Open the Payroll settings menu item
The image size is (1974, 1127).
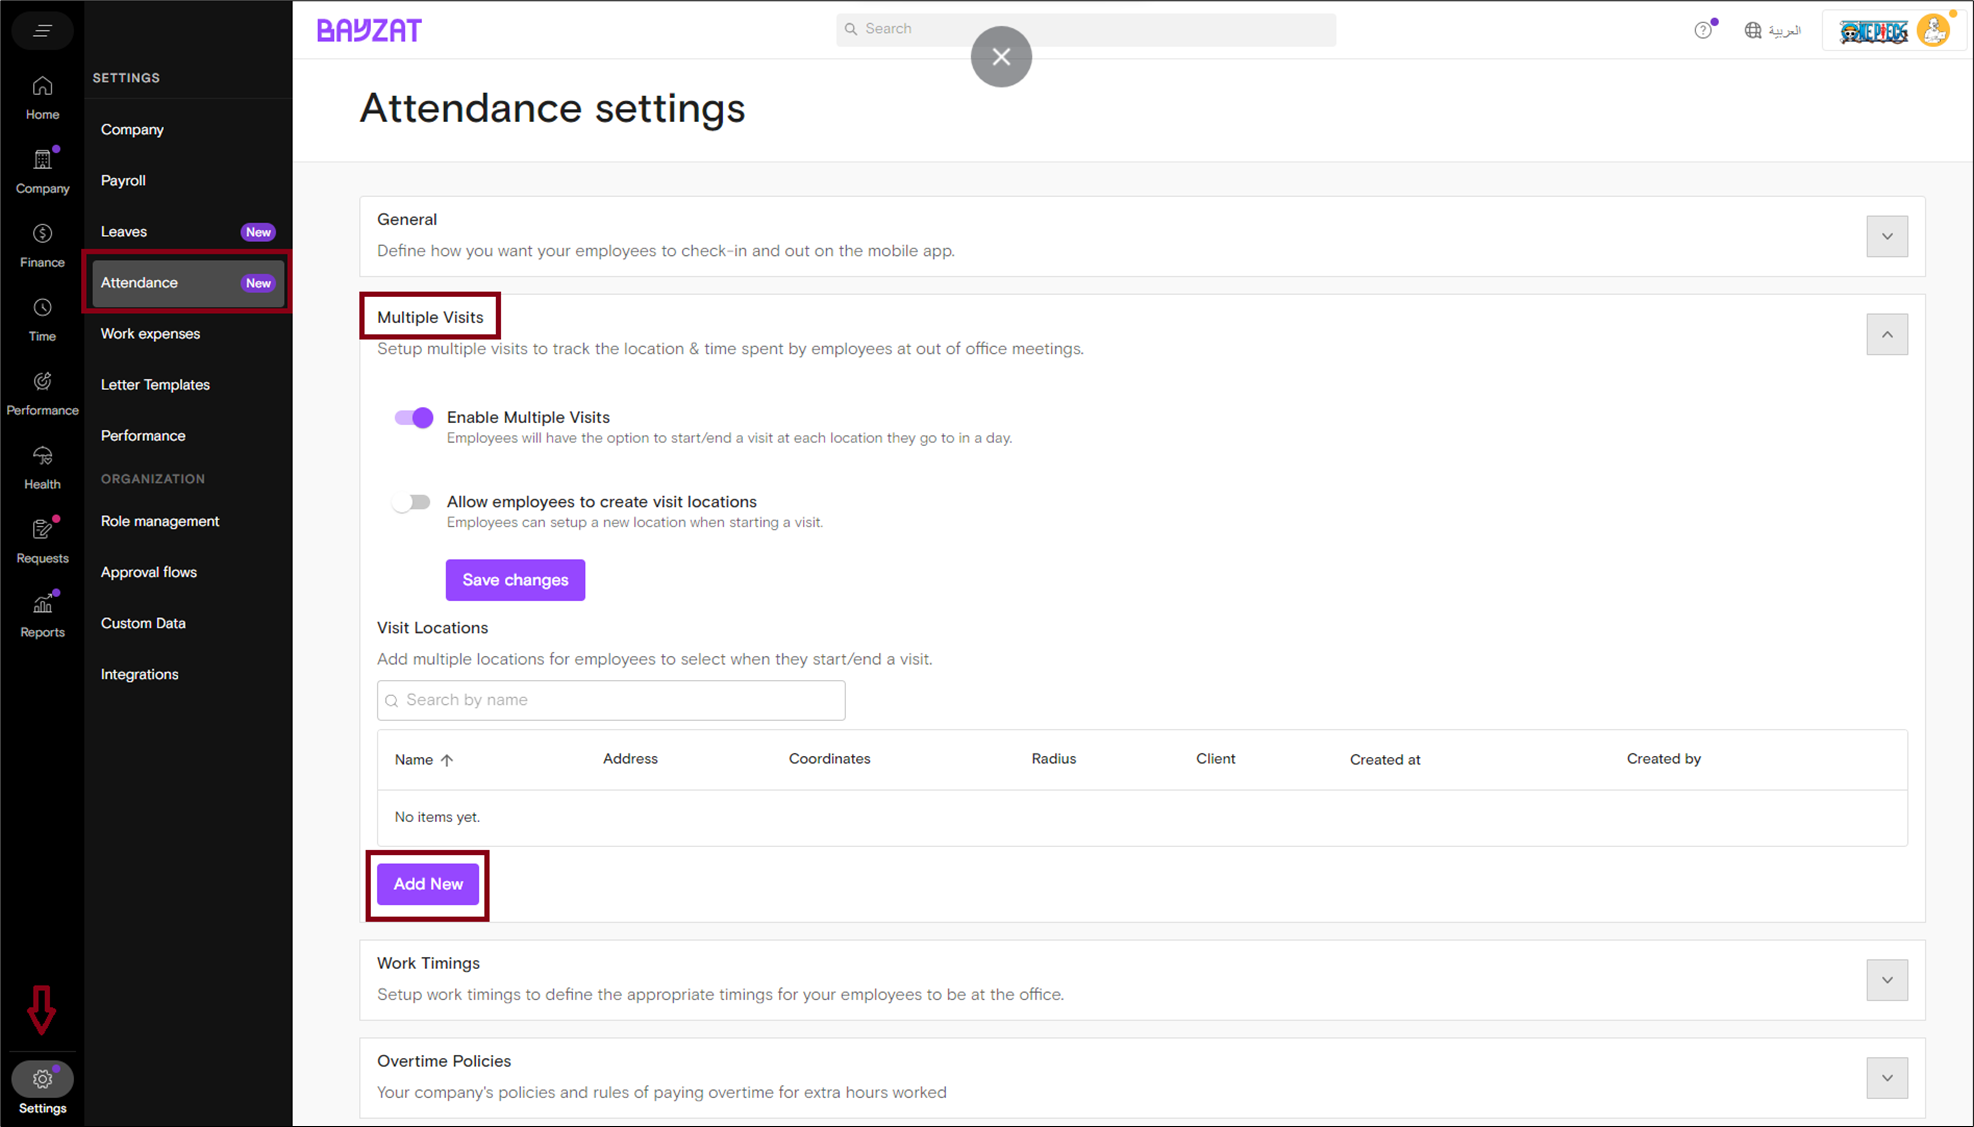click(x=123, y=180)
